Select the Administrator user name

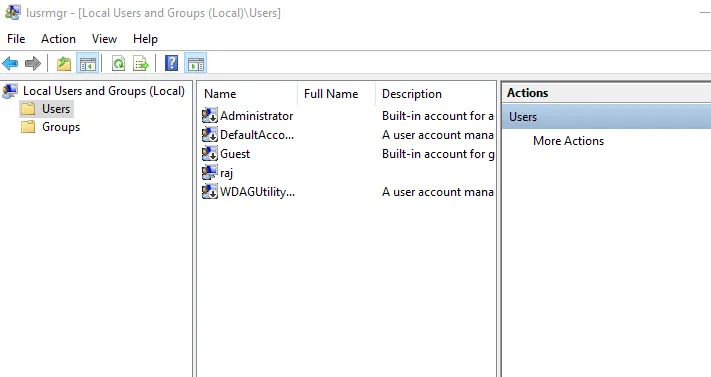coord(257,116)
